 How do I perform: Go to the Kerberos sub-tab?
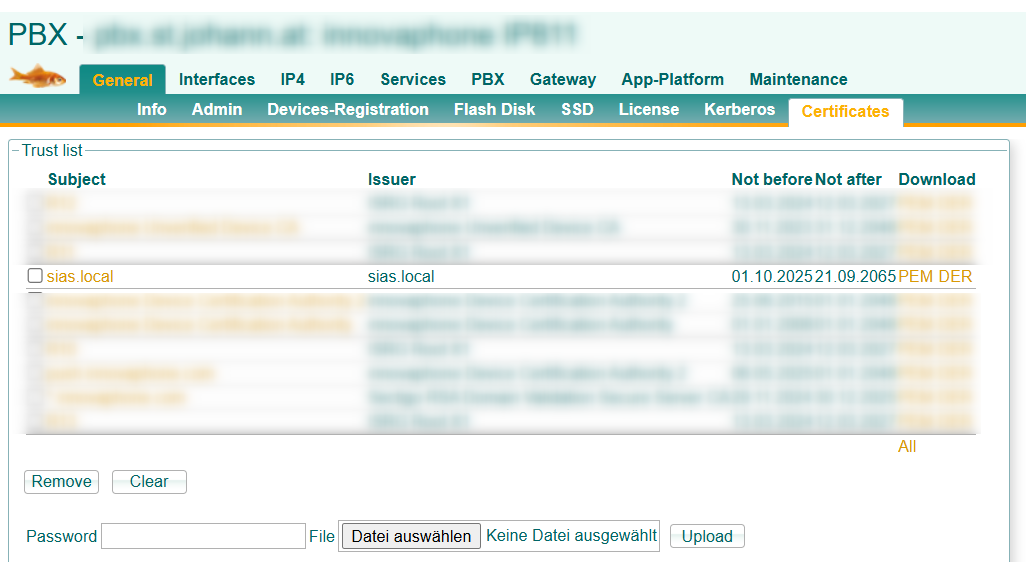(739, 110)
